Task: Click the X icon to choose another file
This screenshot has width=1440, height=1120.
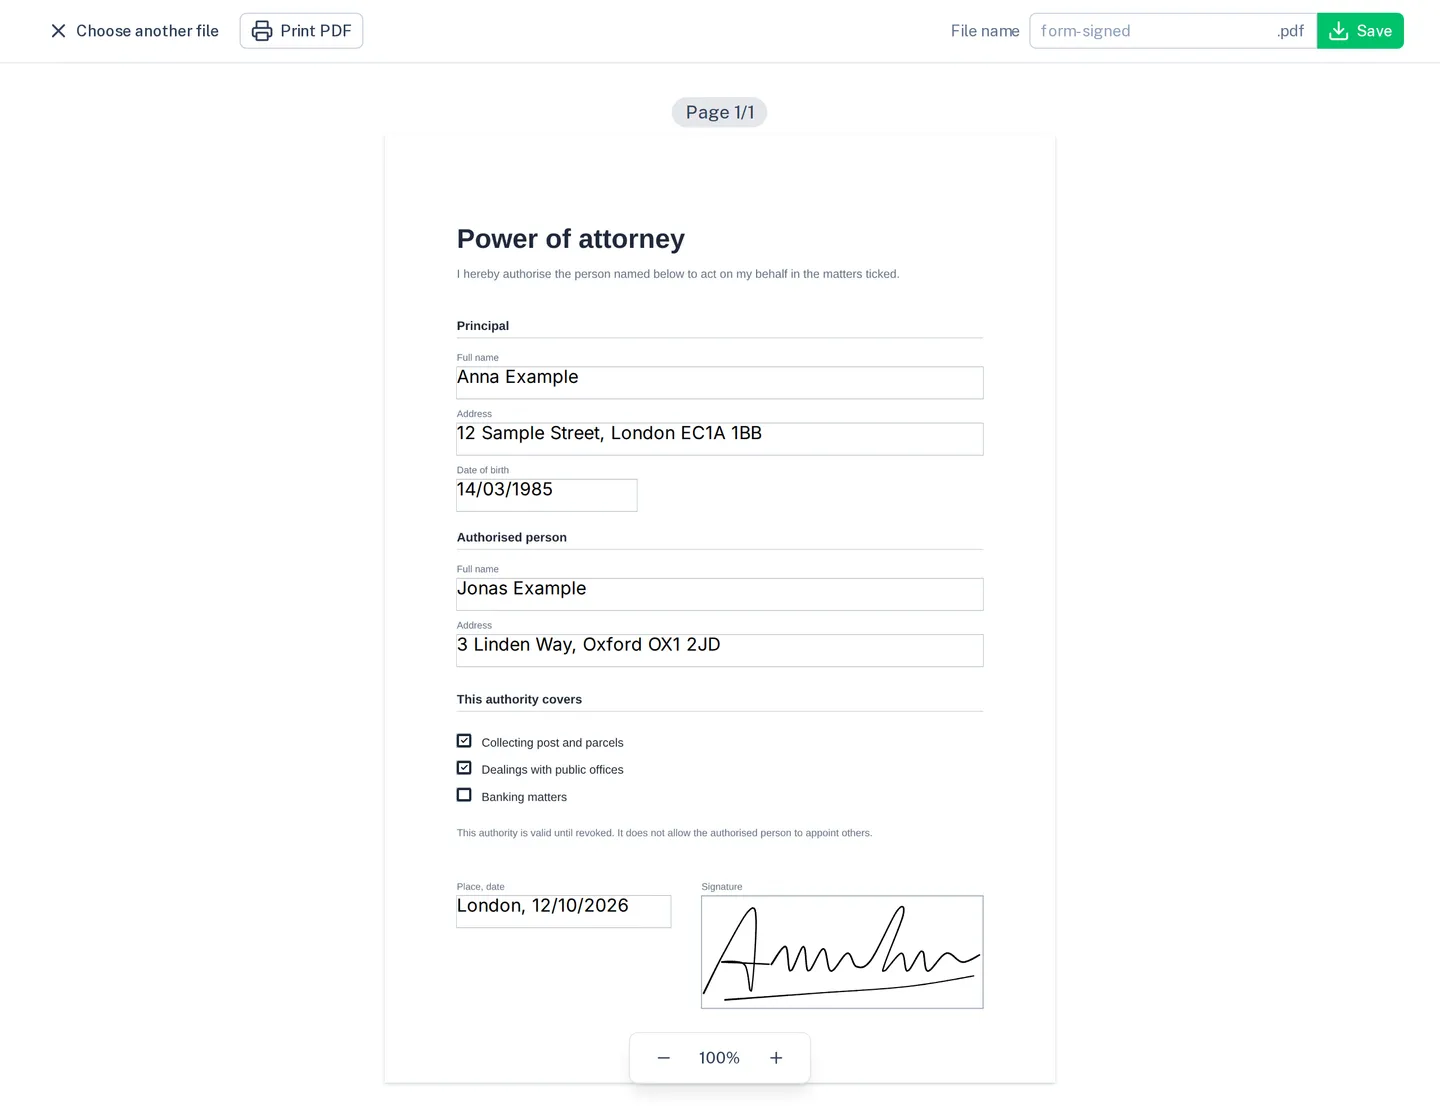Action: (58, 31)
